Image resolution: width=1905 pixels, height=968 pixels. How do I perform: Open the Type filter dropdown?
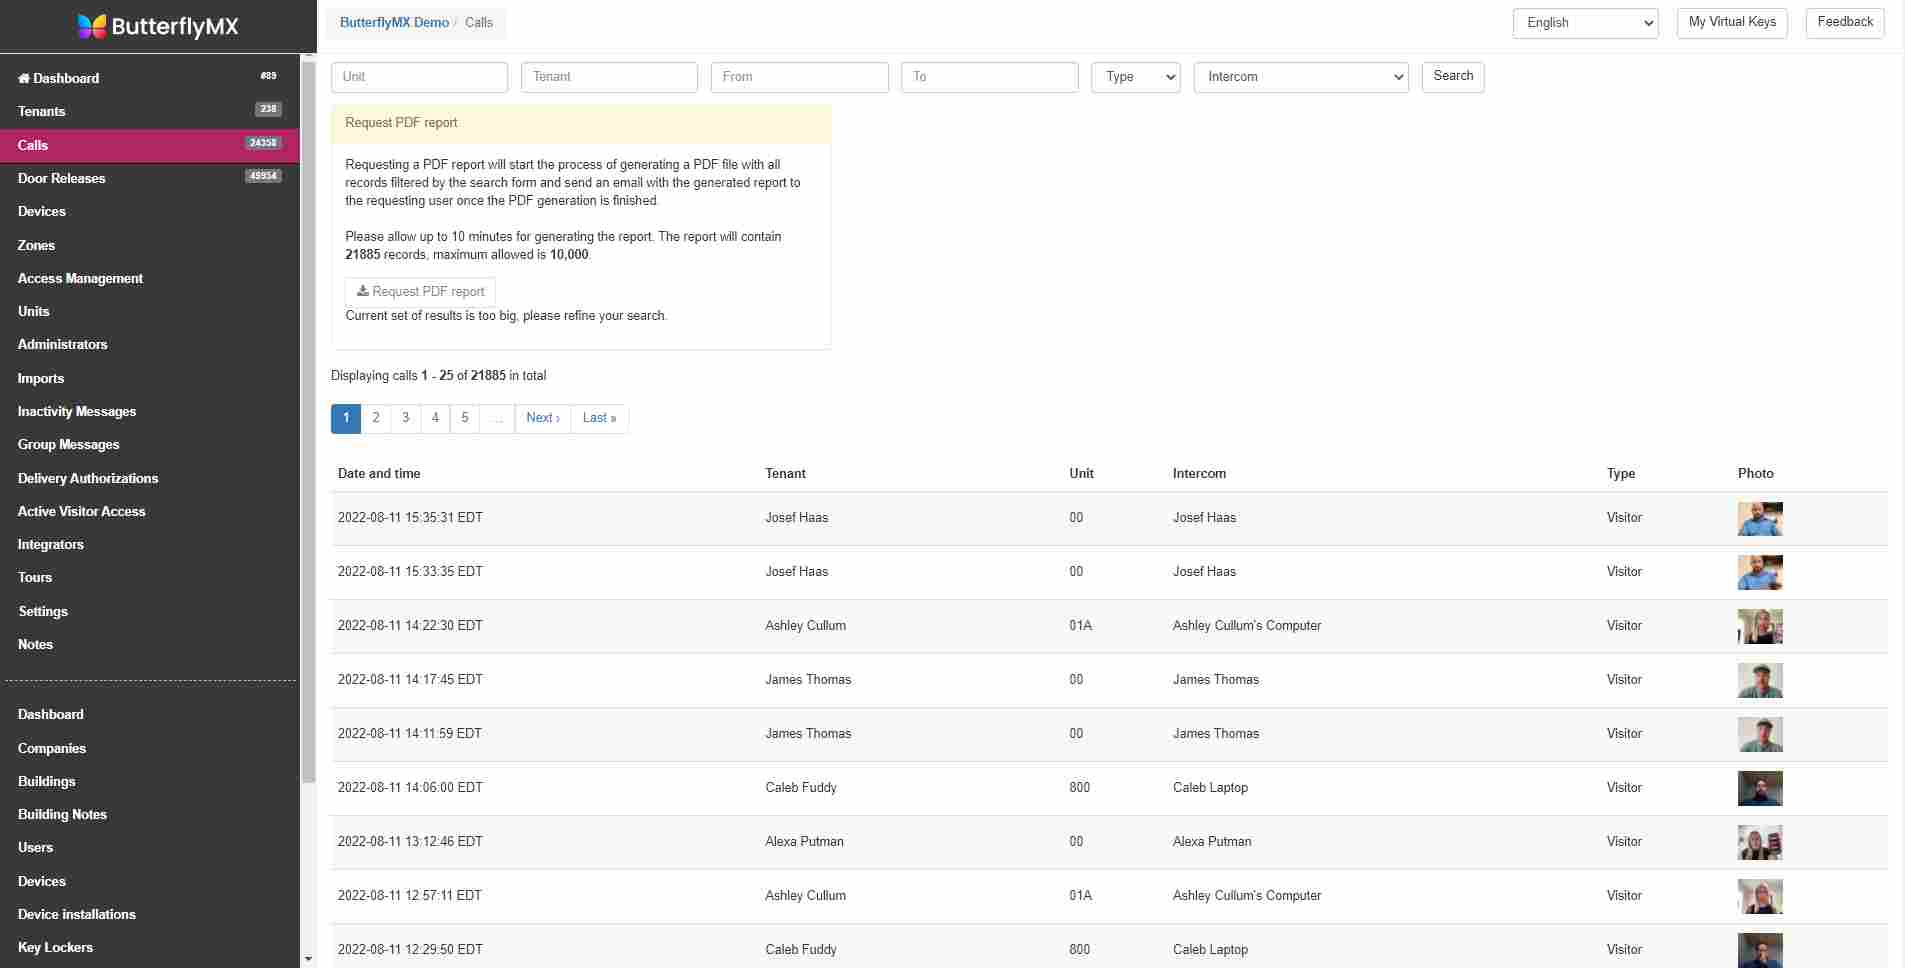[1134, 77]
